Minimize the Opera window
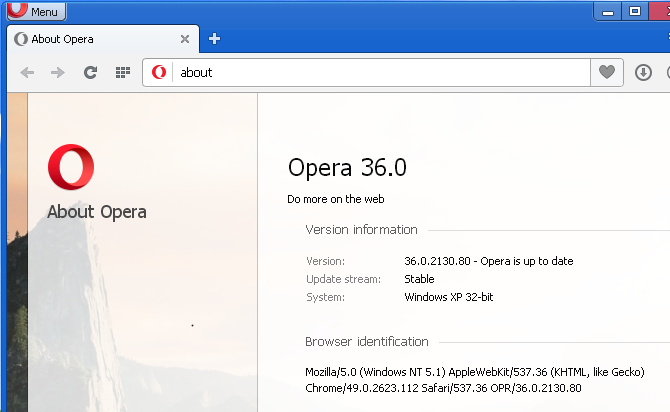 (607, 11)
